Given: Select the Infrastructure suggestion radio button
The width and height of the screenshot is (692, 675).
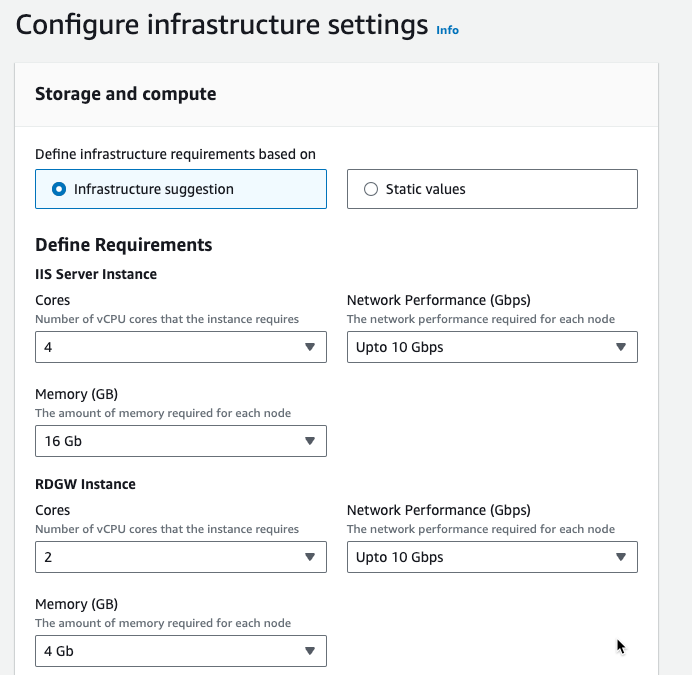Looking at the screenshot, I should [59, 189].
